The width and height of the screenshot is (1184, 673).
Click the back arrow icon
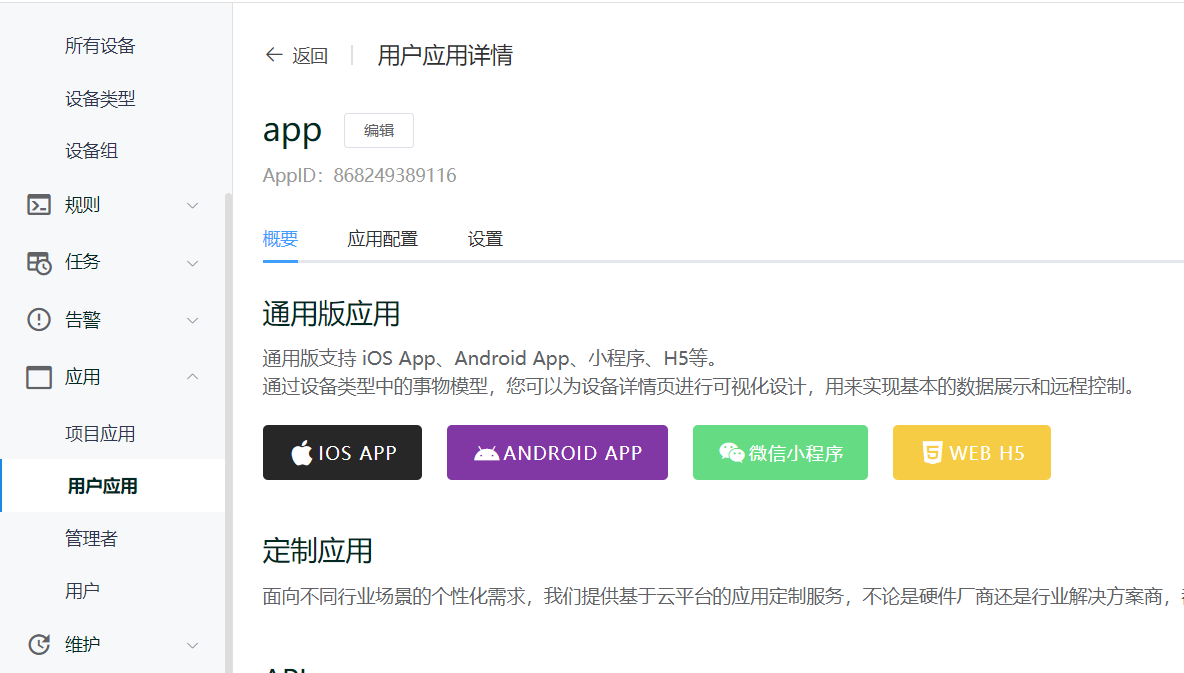click(273, 55)
